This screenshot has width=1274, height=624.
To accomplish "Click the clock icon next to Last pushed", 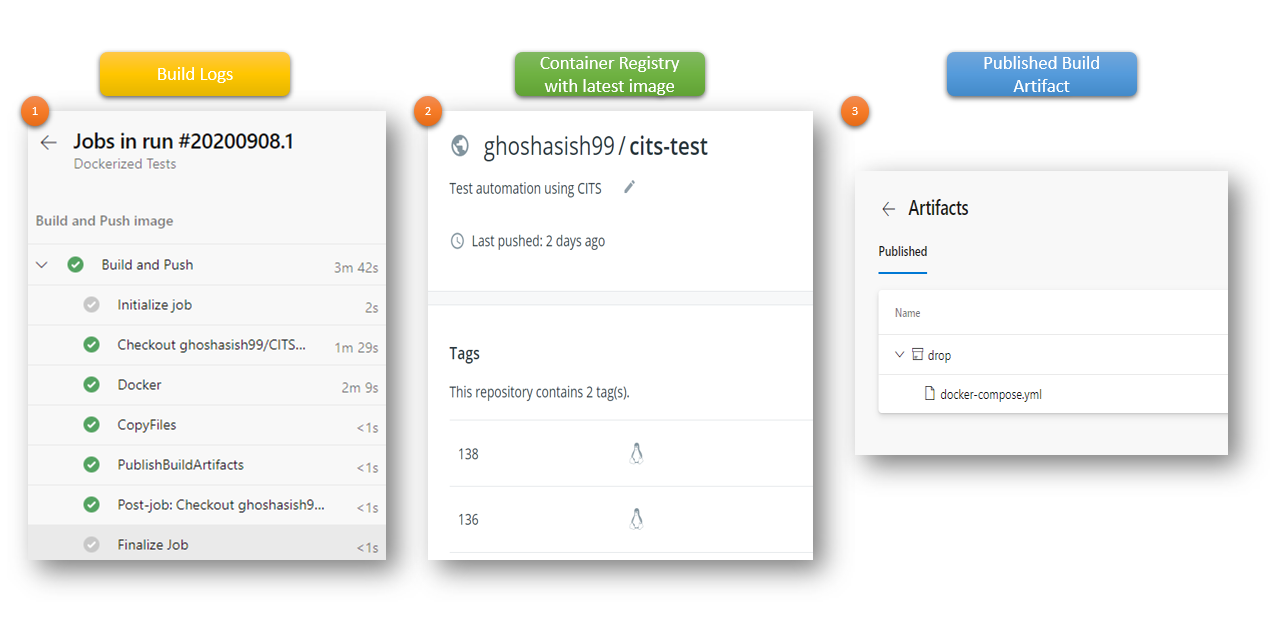I will coord(458,241).
